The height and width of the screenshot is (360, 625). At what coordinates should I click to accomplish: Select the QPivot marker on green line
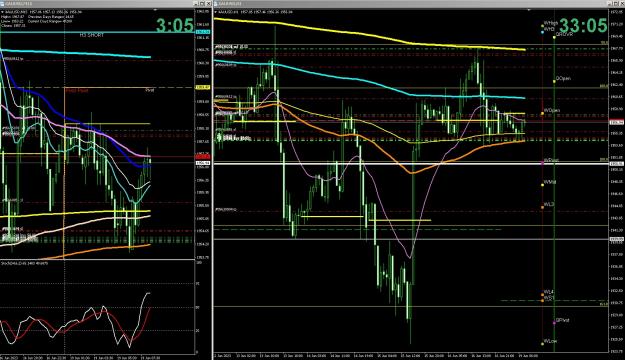[554, 323]
